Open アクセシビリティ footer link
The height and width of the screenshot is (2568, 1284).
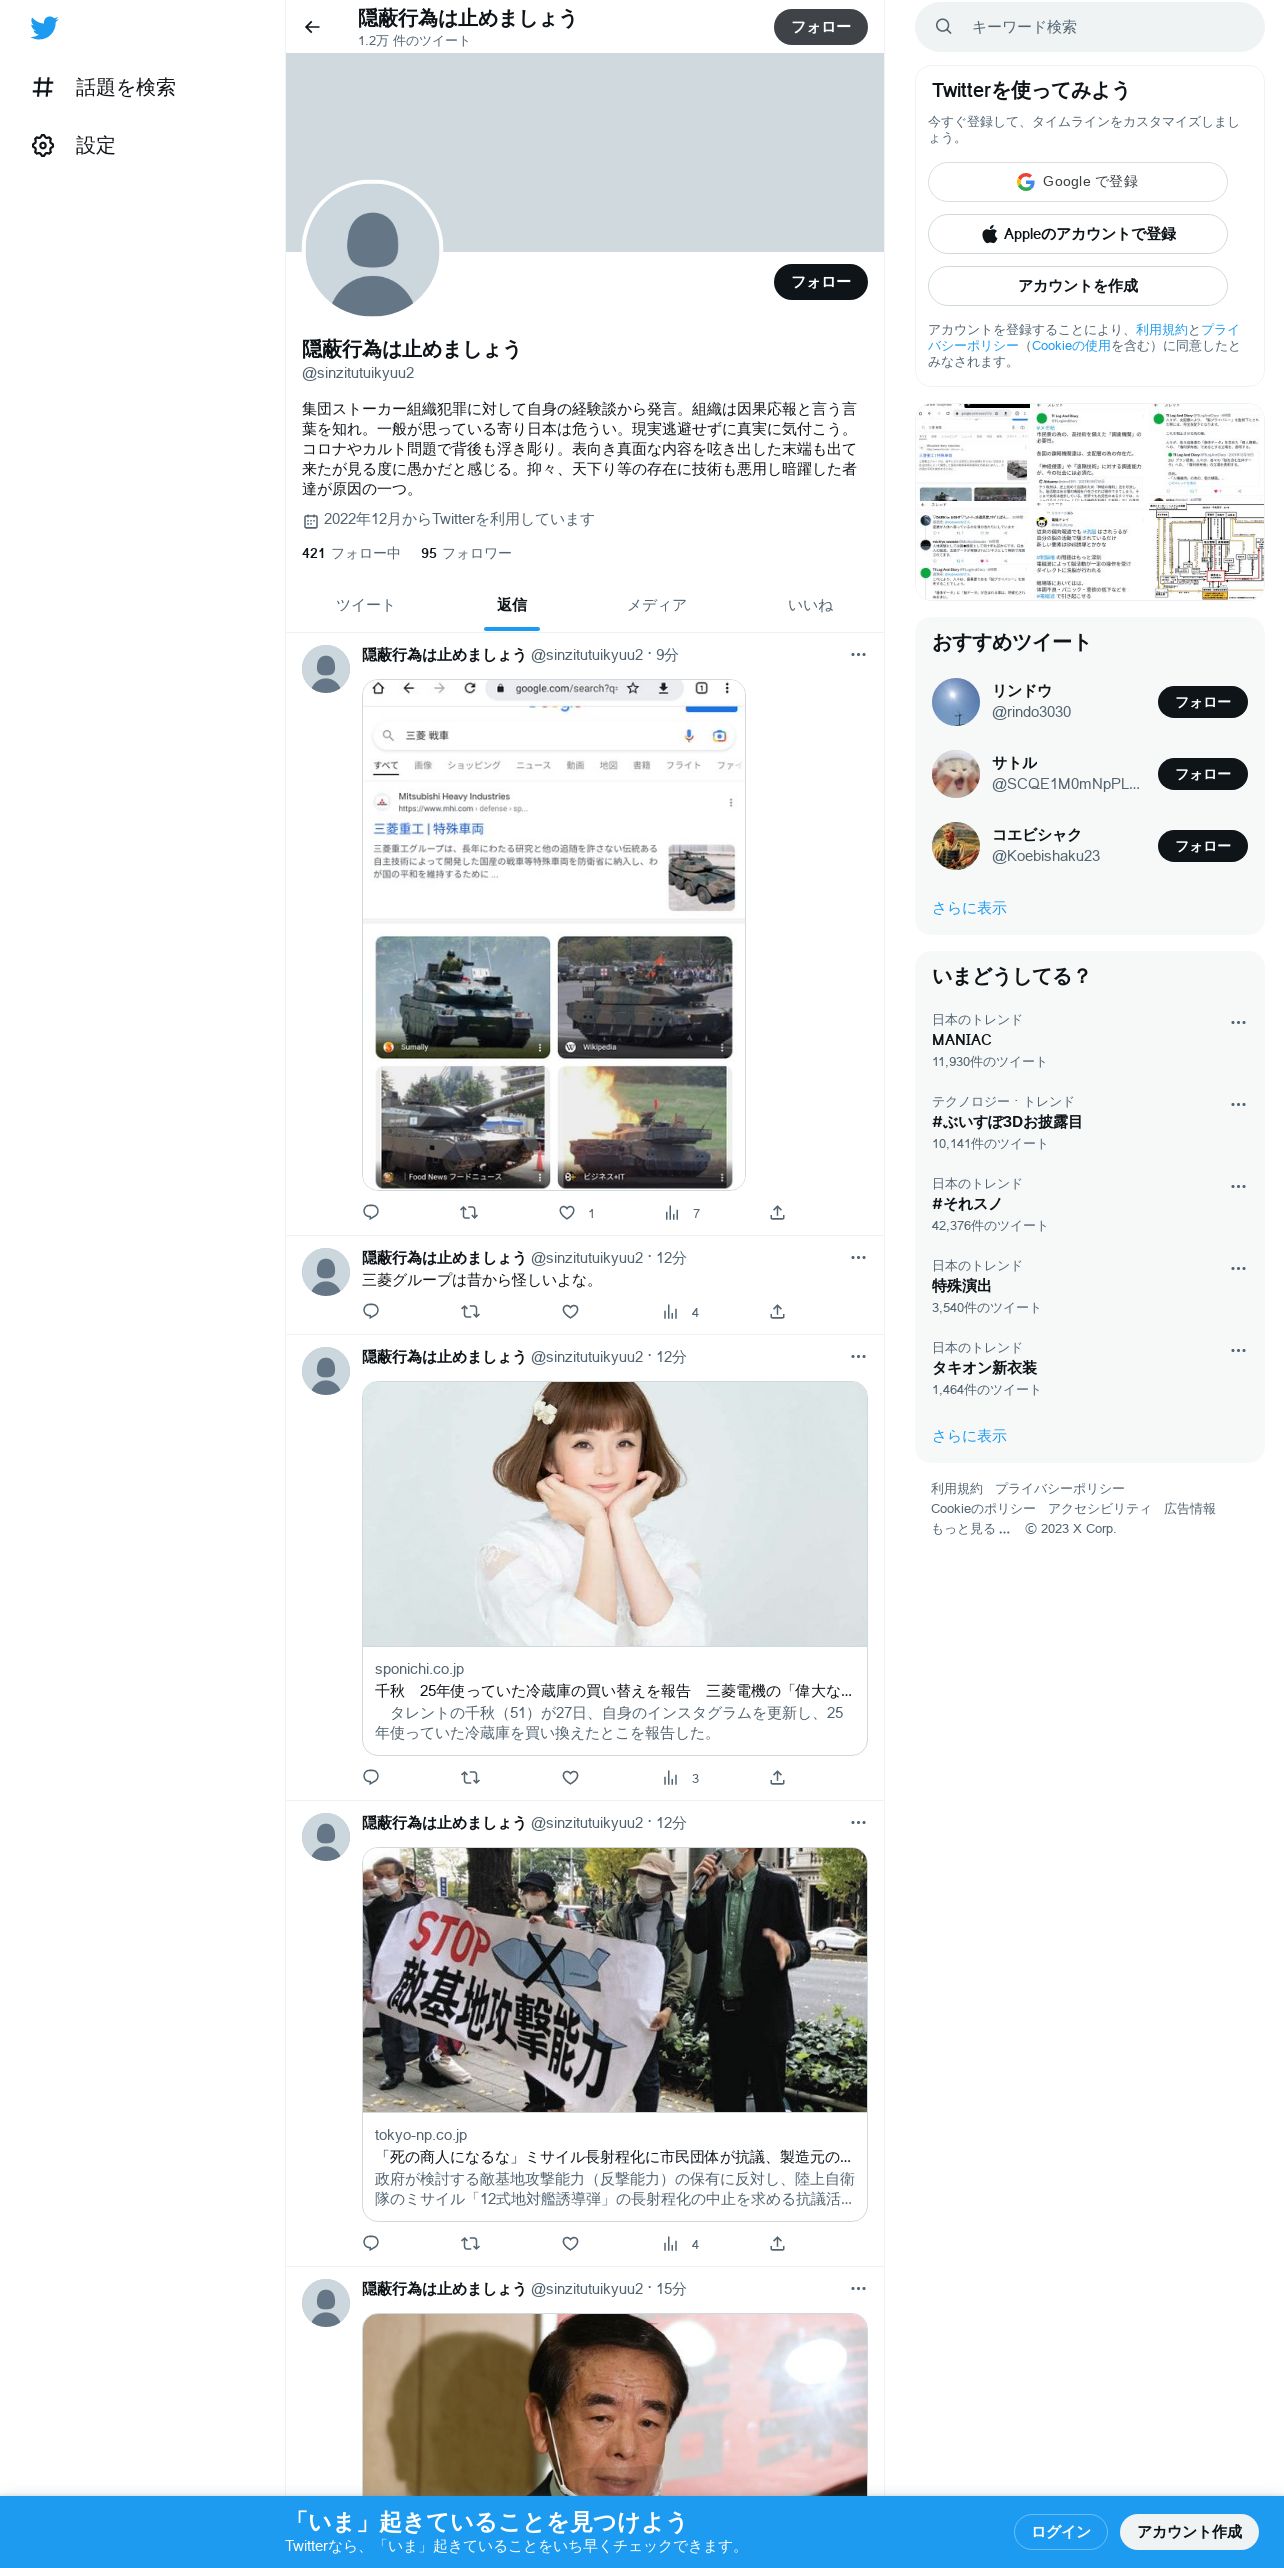[1099, 1508]
